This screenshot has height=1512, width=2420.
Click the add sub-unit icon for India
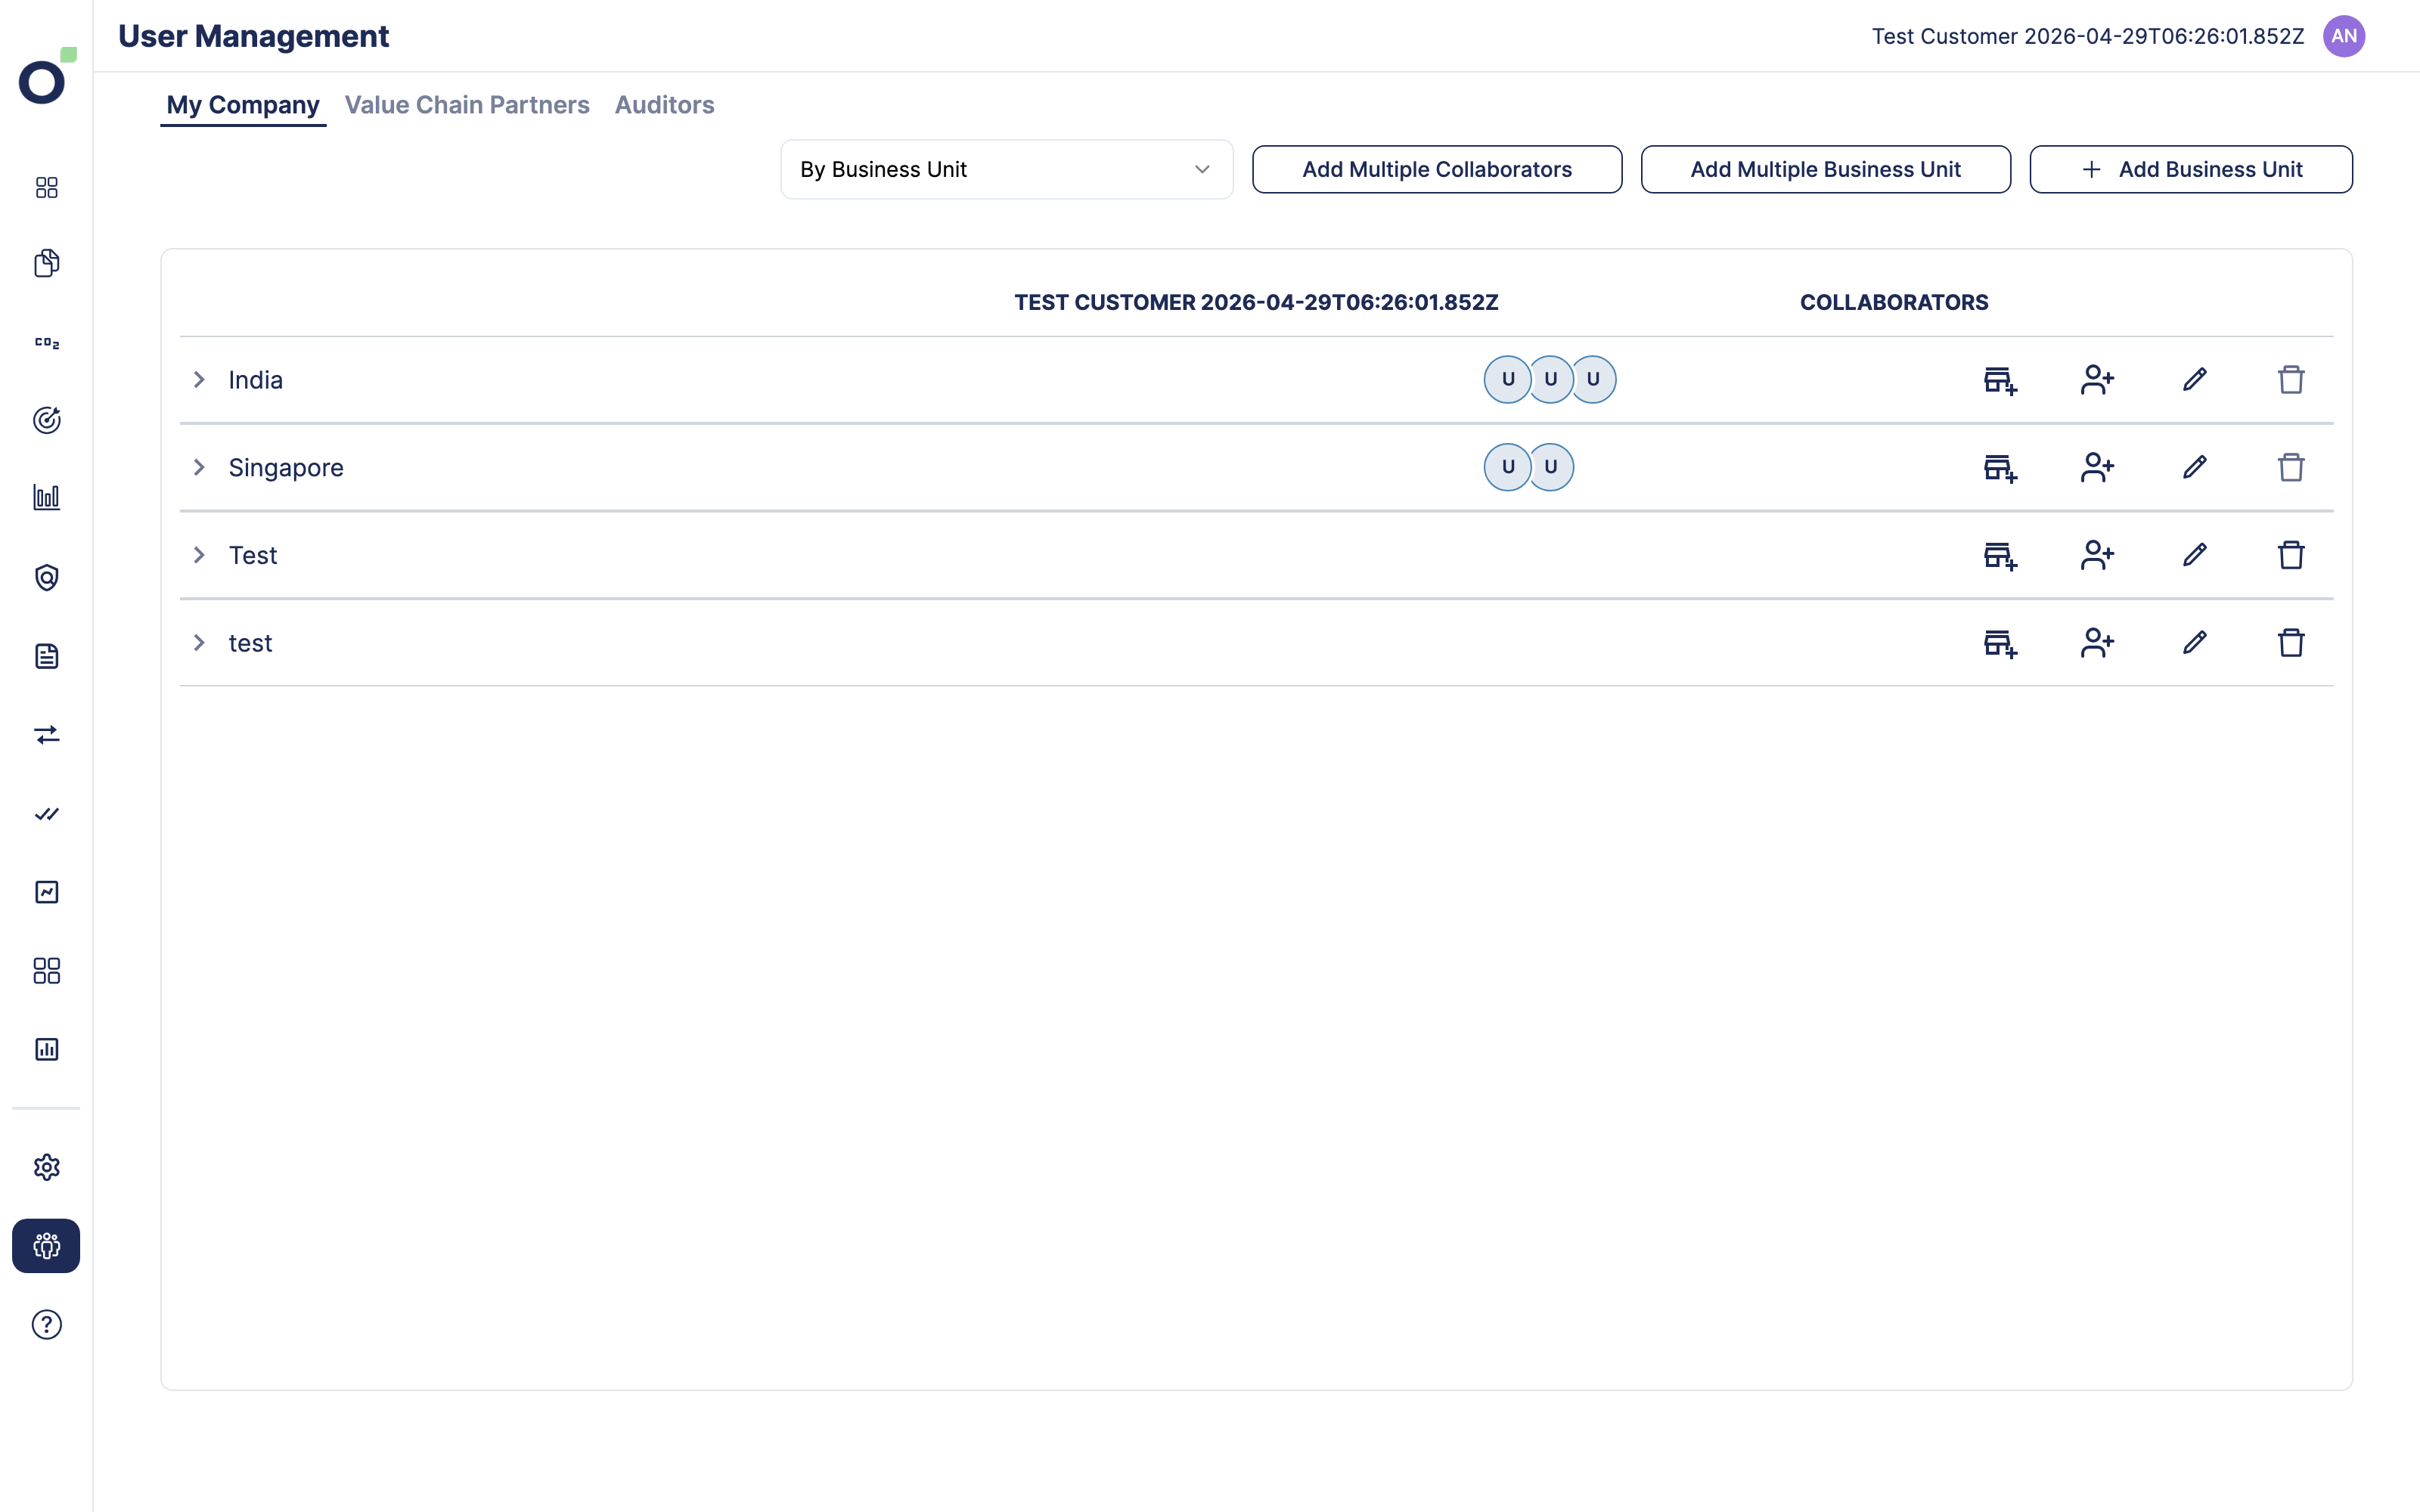pyautogui.click(x=2000, y=380)
